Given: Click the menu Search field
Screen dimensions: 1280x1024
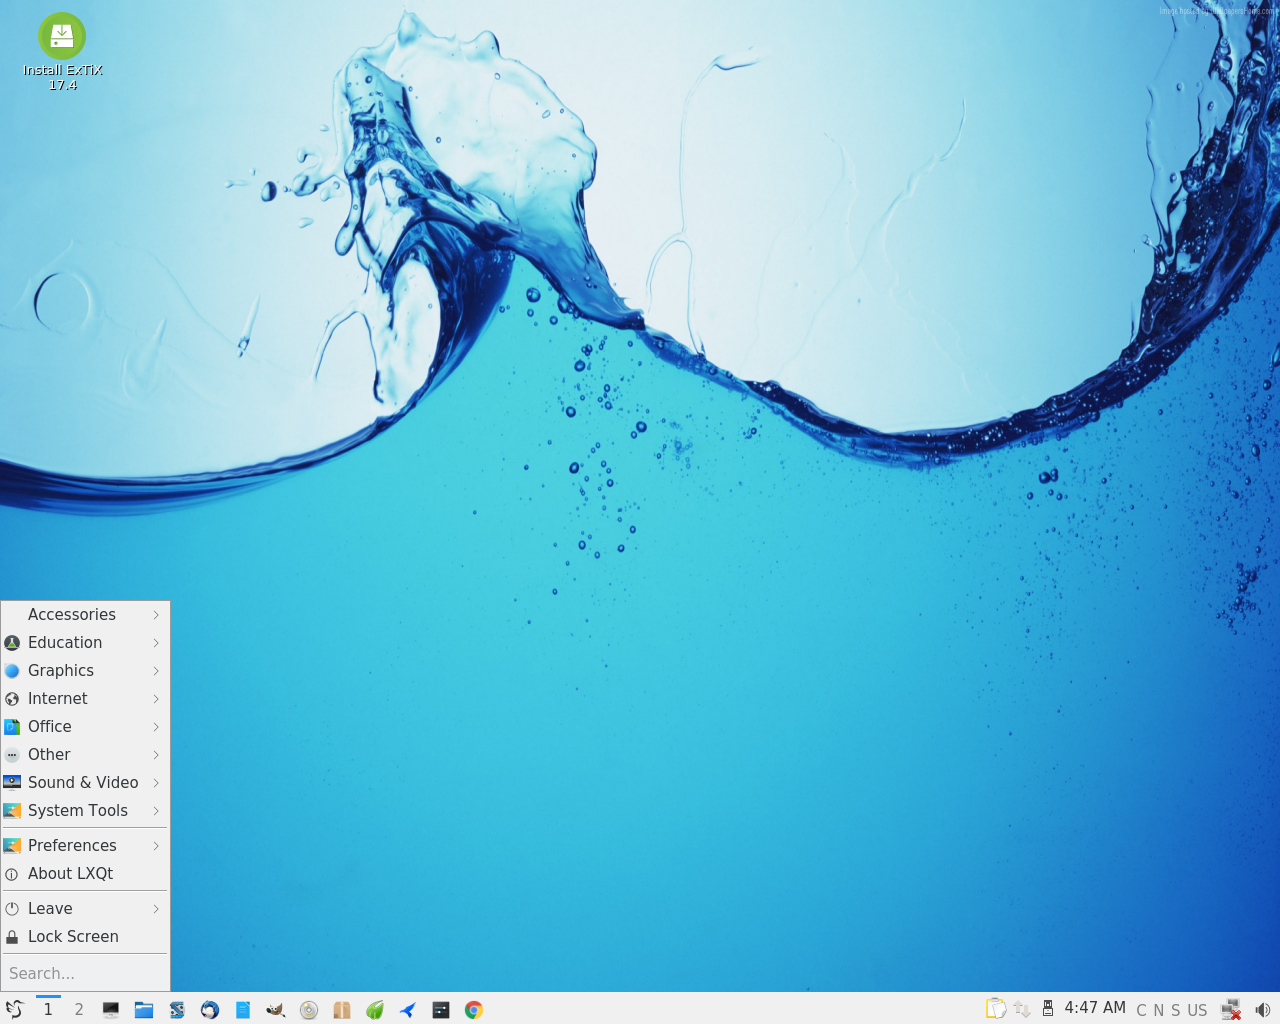Looking at the screenshot, I should tap(85, 973).
